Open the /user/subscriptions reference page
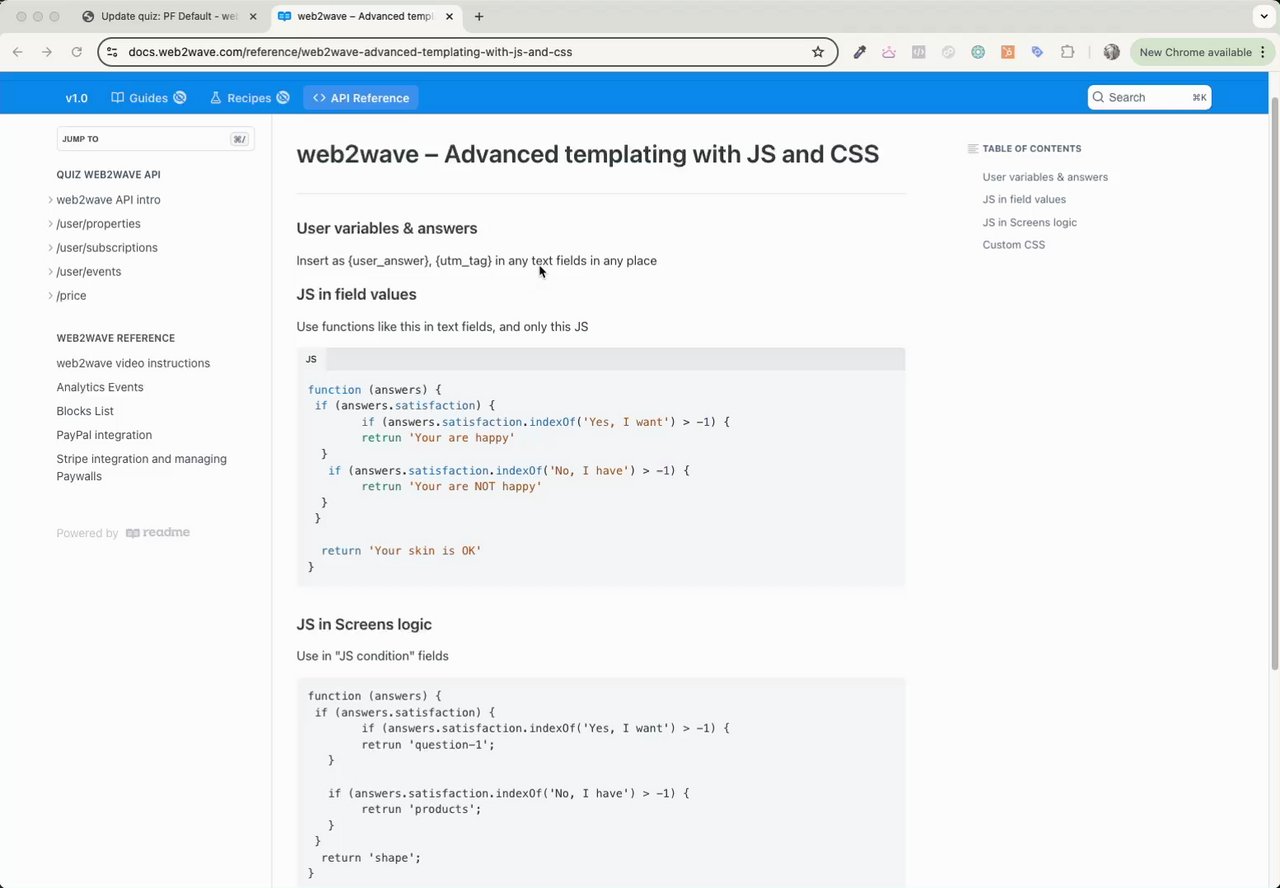The image size is (1280, 888). pyautogui.click(x=107, y=248)
